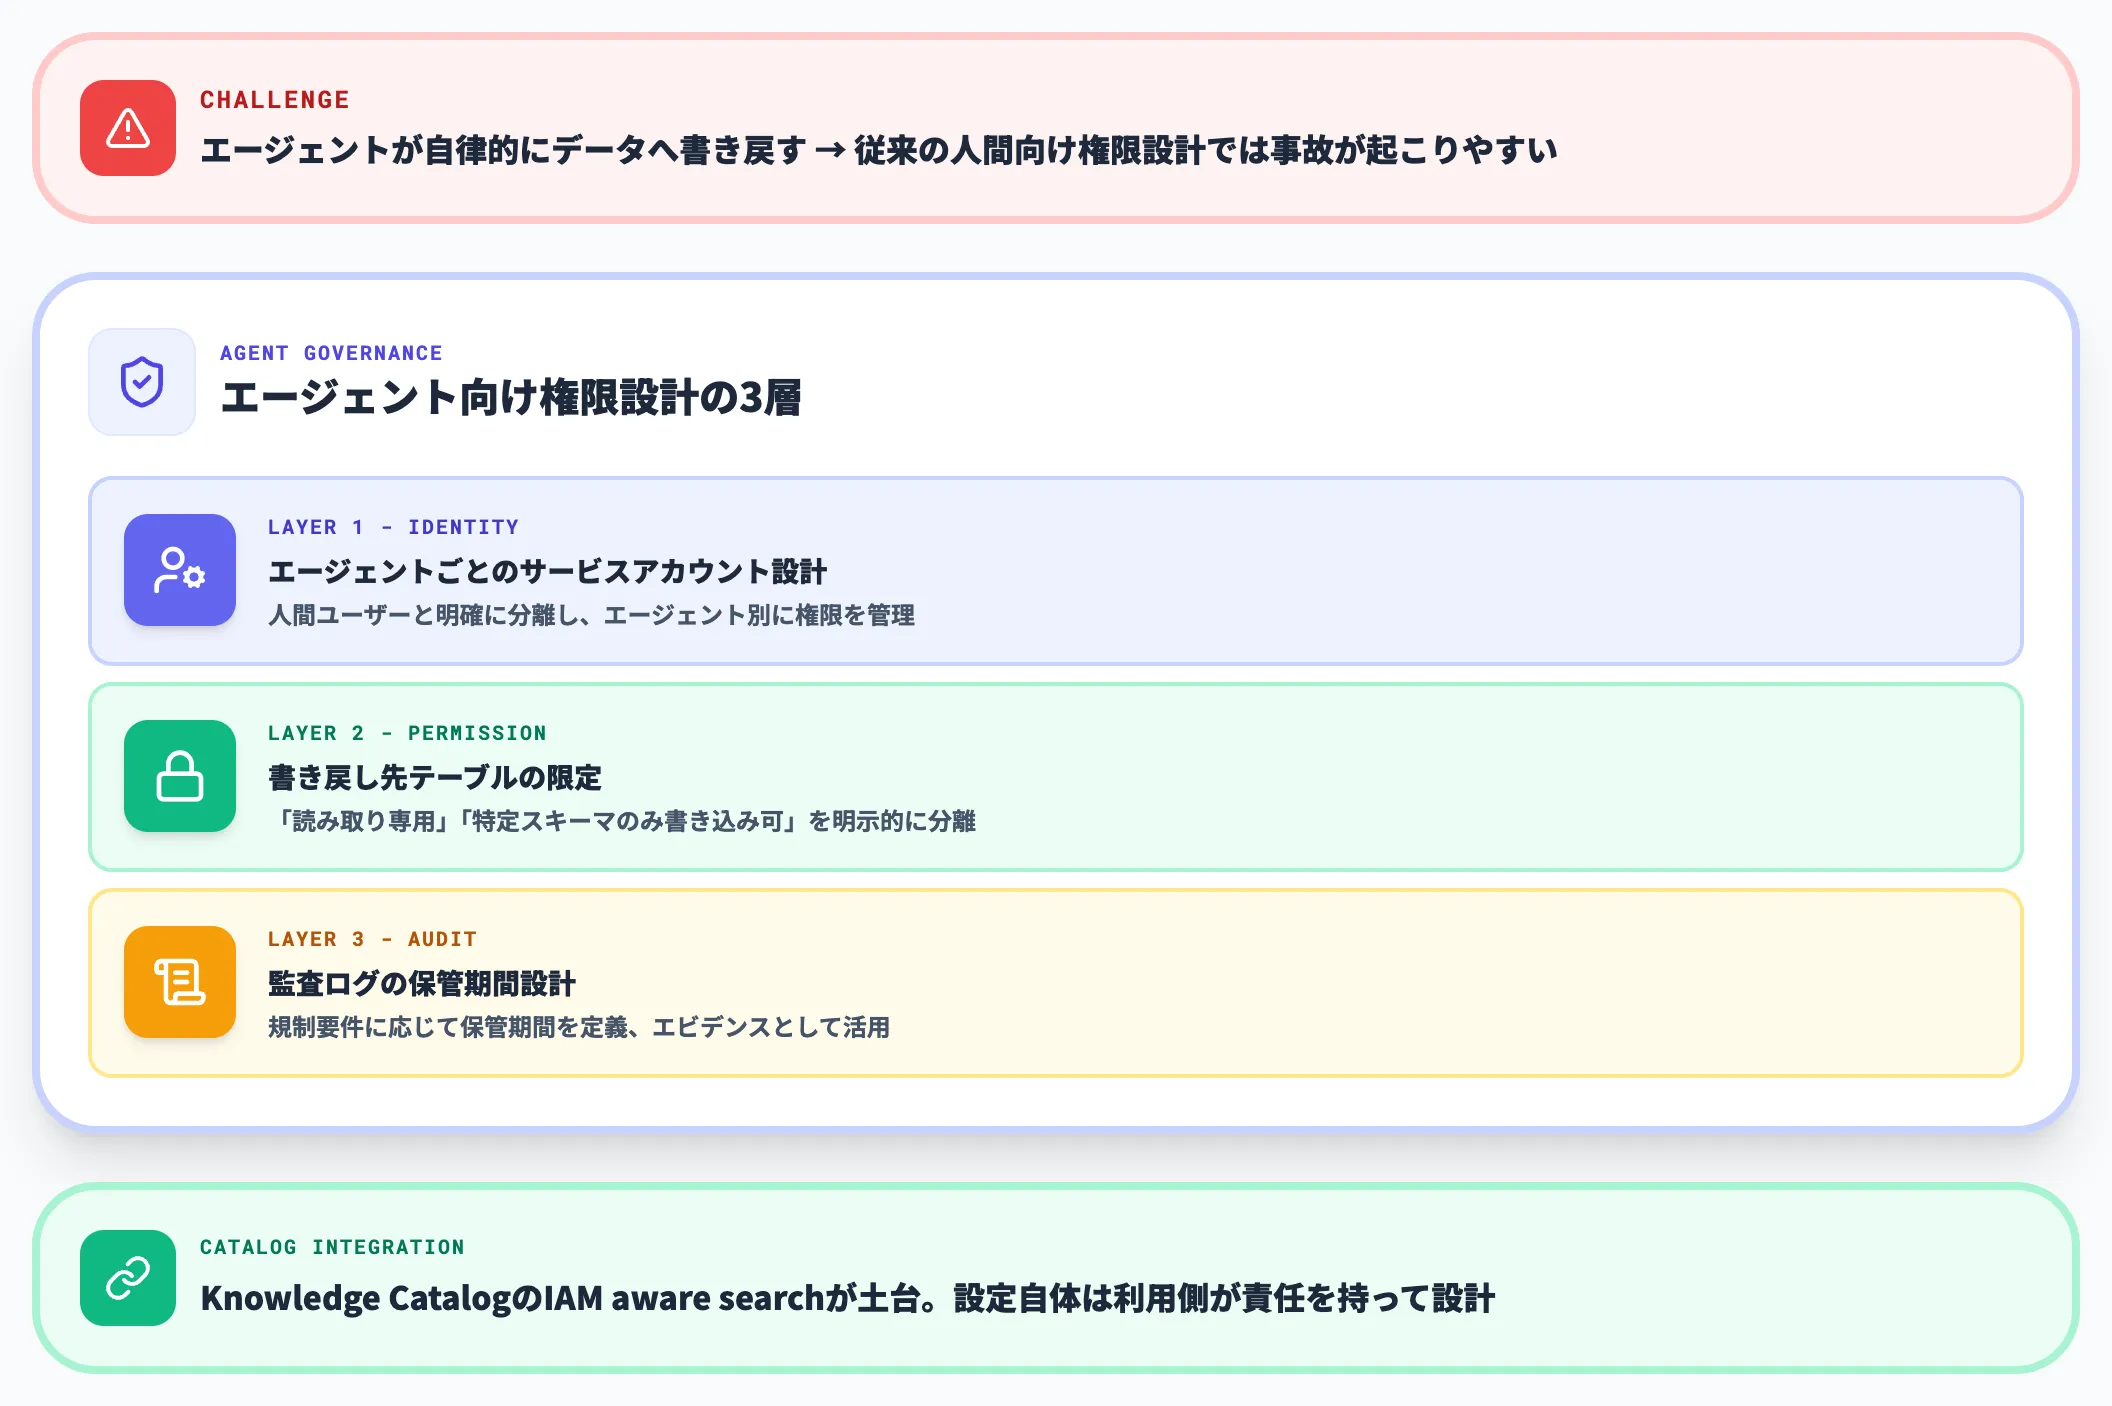This screenshot has width=2112, height=1406.
Task: Click the link icon in Catalog Integration
Action: click(x=127, y=1277)
